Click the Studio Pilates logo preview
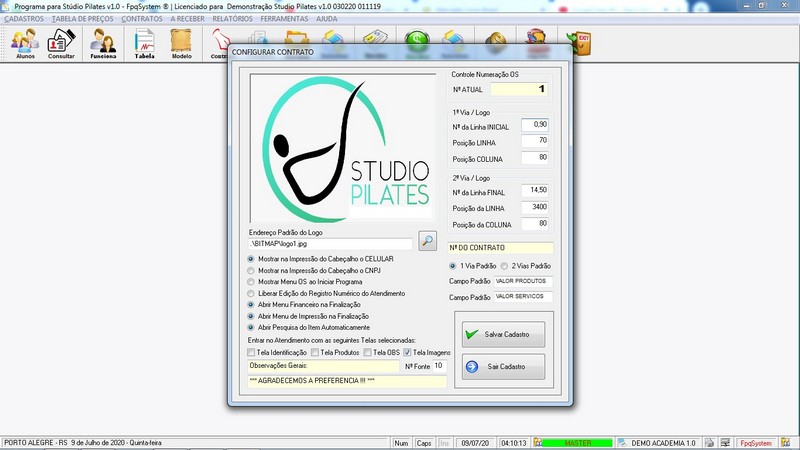800x450 pixels. (342, 148)
